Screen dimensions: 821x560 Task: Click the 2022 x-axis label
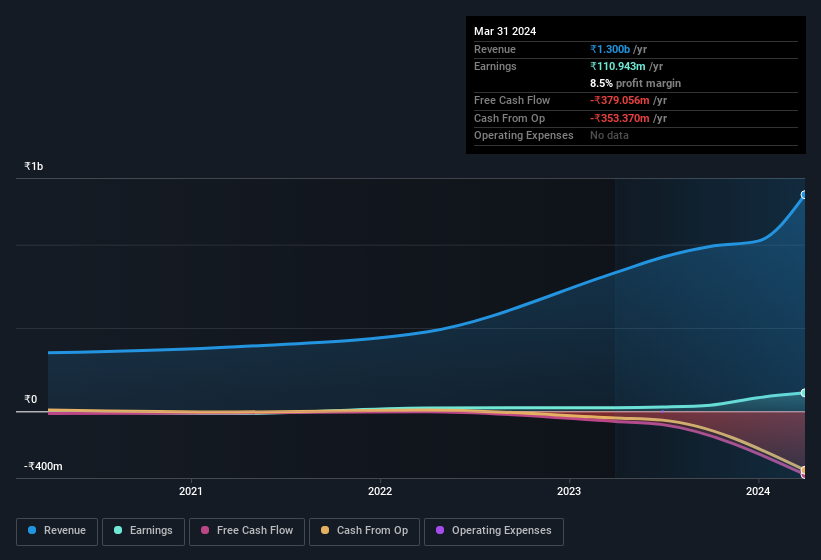[380, 491]
